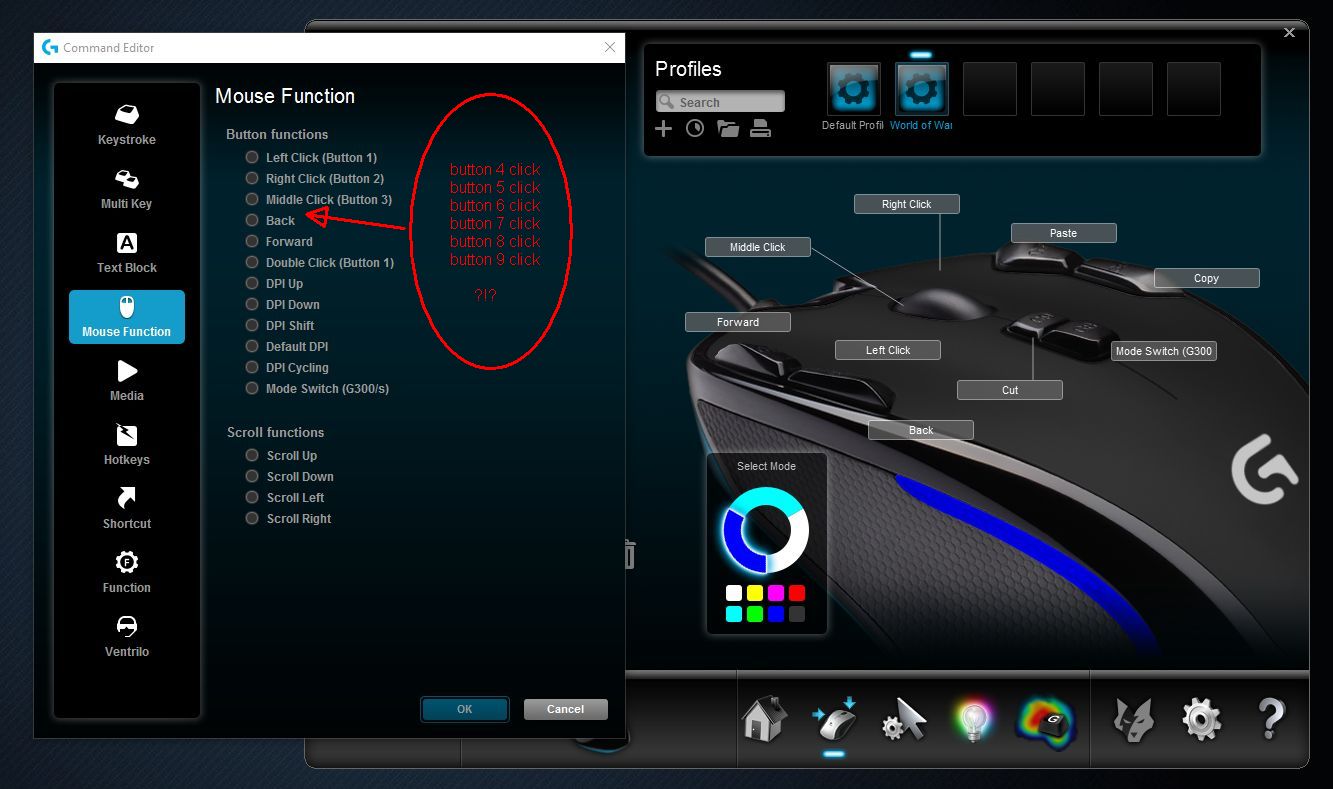Select Middle Click (Button 3) radio
Viewport: 1333px width, 789px height.
[252, 199]
